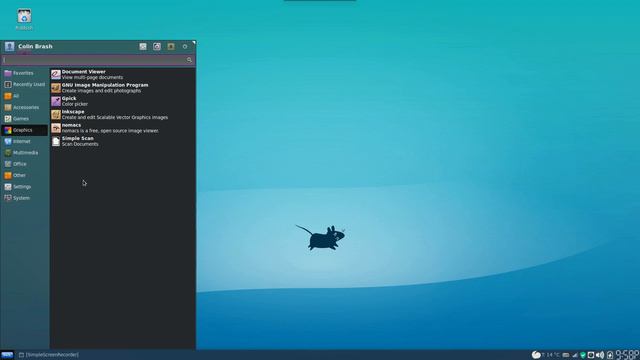
Task: Select the Favorites category
Action: point(24,73)
